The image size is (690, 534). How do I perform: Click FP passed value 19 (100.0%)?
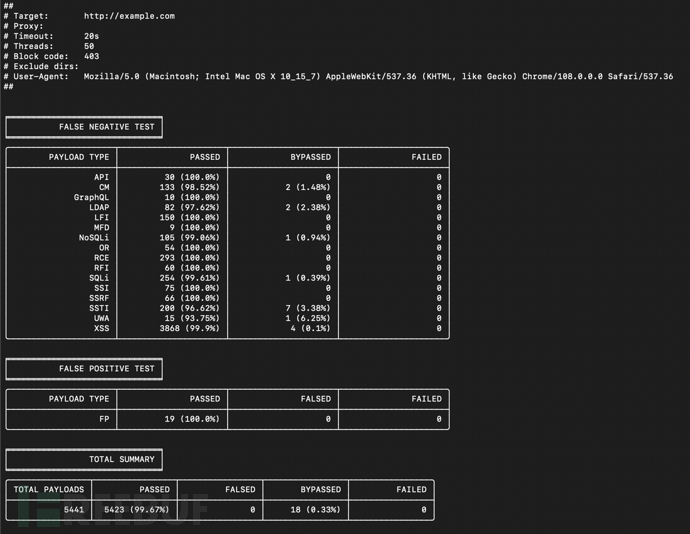(x=192, y=420)
